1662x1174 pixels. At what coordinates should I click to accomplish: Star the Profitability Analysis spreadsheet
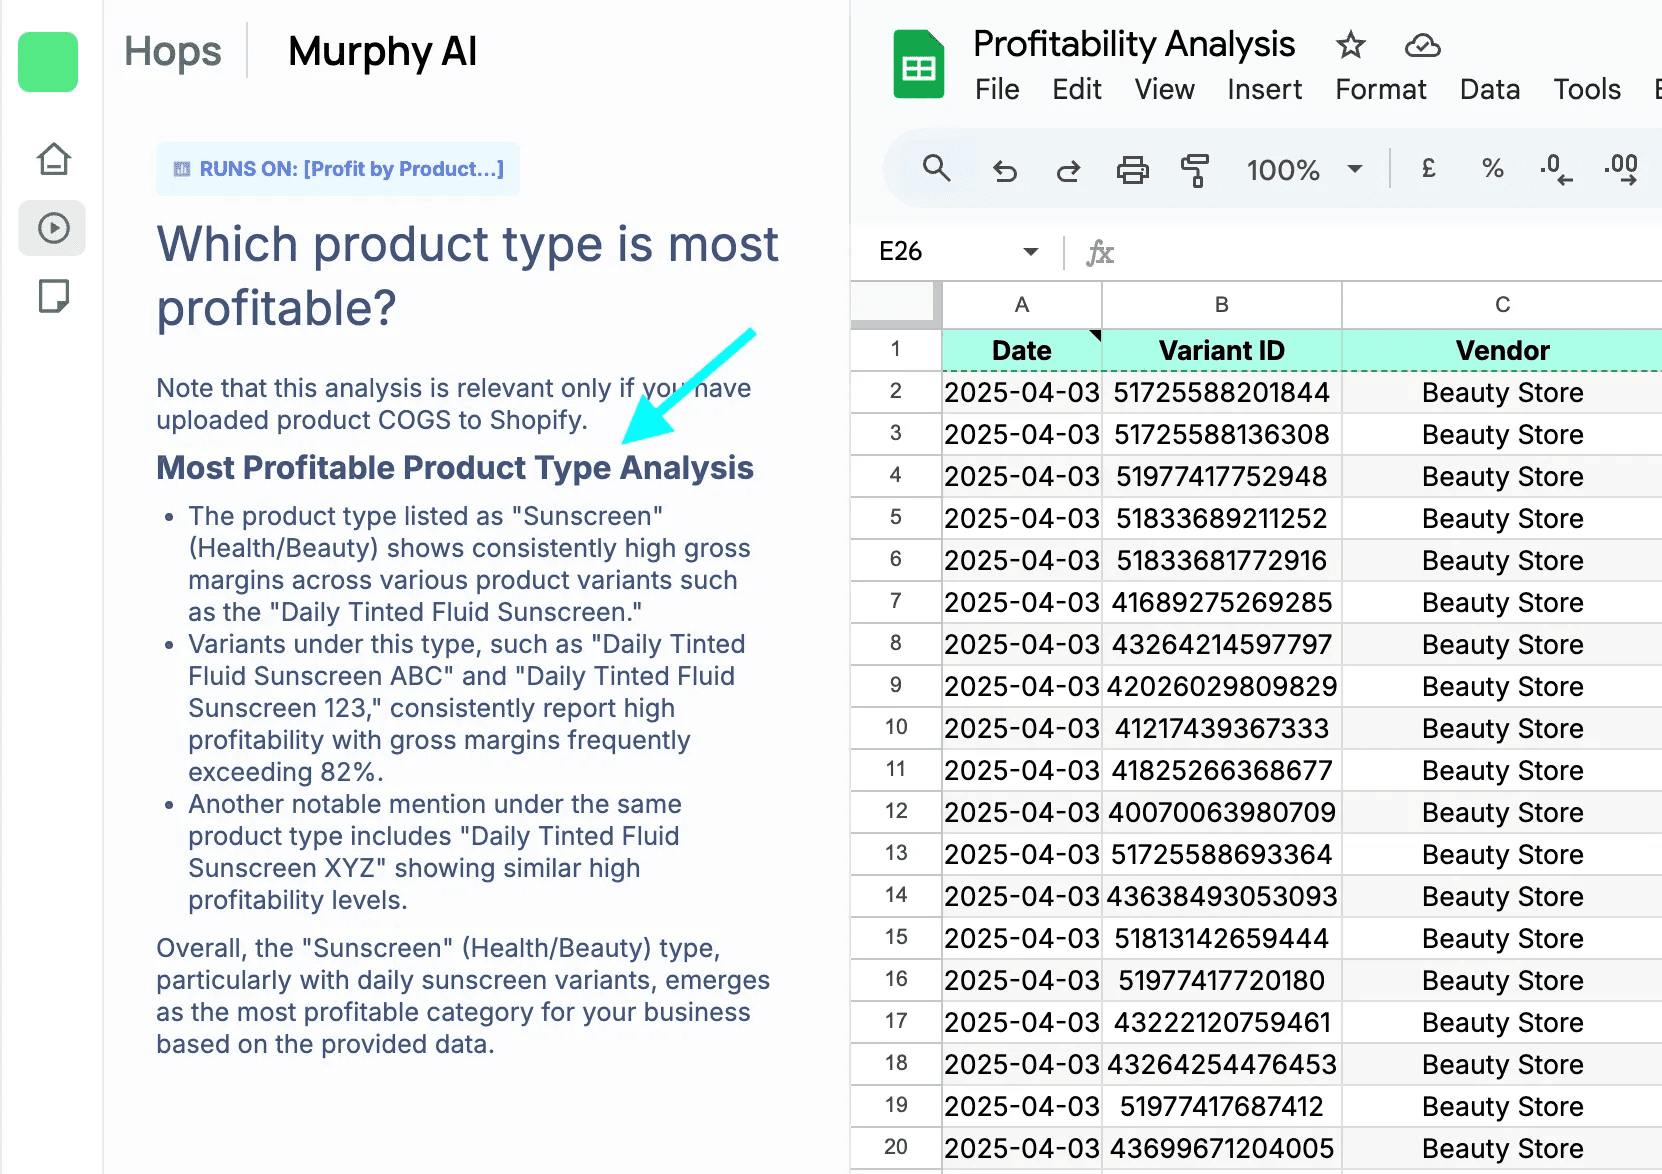(x=1350, y=45)
